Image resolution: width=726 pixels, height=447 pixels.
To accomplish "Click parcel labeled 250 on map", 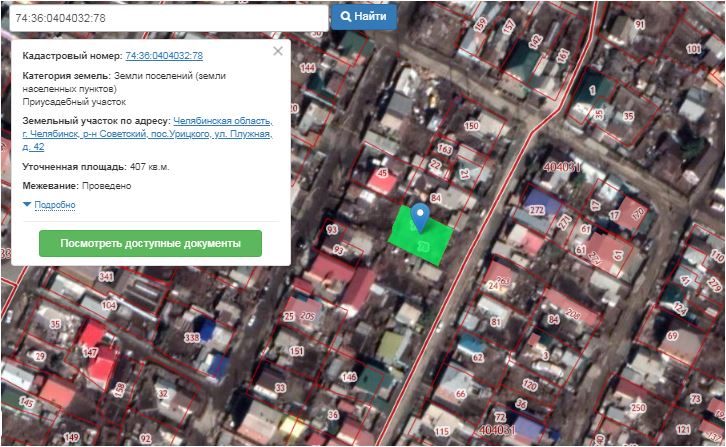I will (x=638, y=408).
